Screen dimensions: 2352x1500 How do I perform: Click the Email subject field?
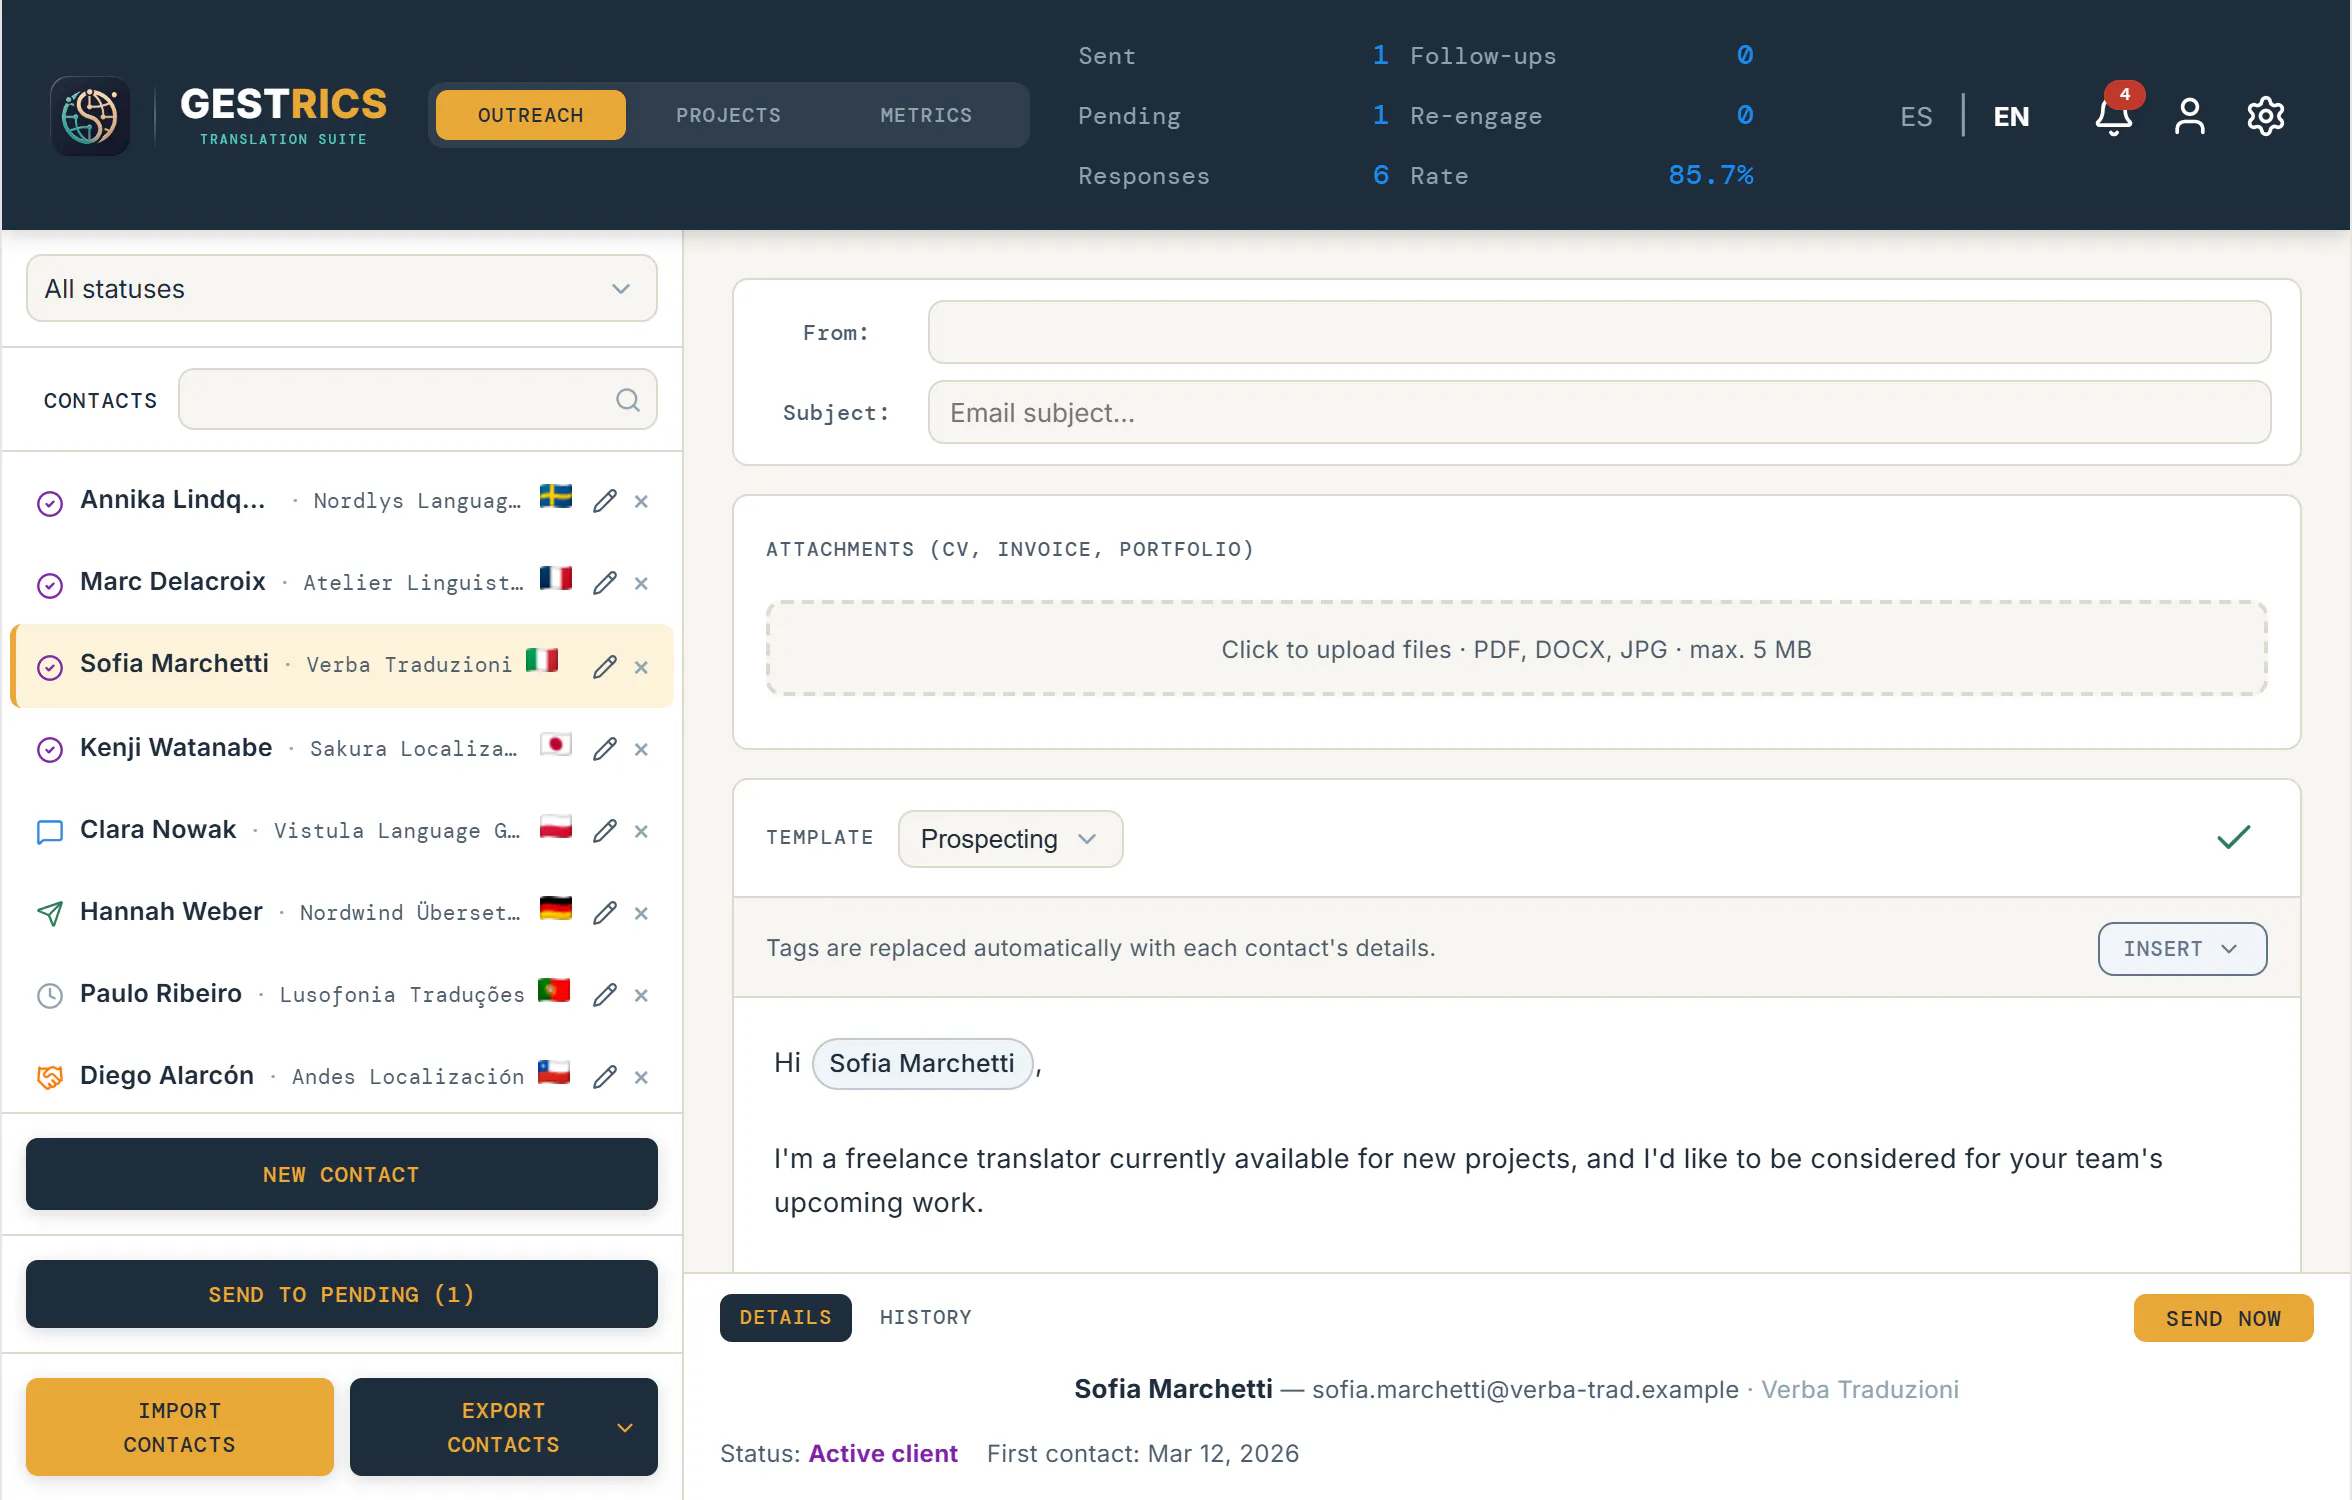(1599, 413)
